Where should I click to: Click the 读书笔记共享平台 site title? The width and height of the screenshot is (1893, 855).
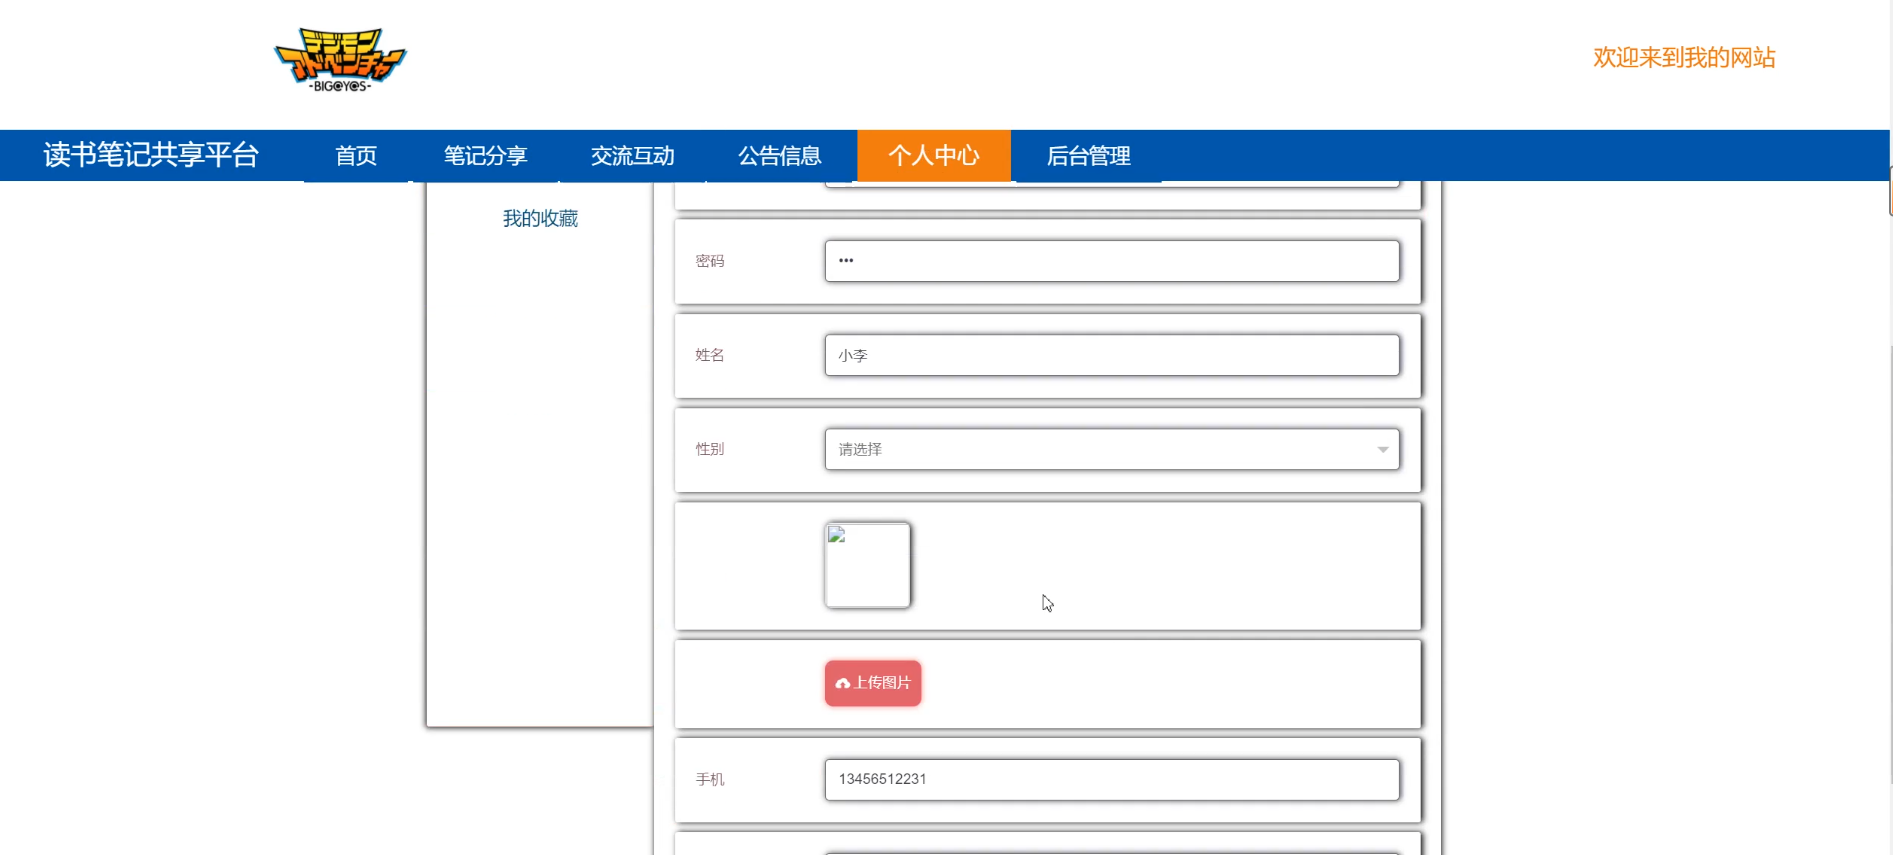pyautogui.click(x=151, y=155)
